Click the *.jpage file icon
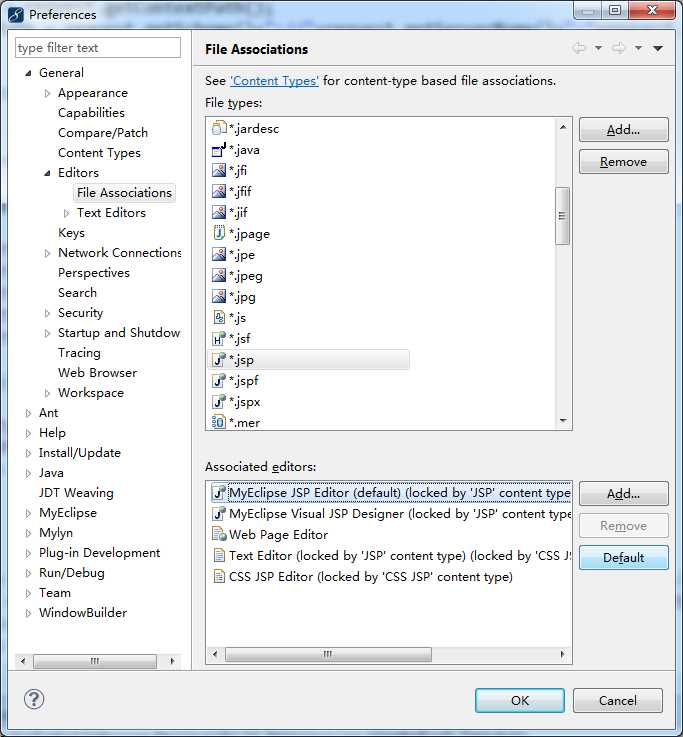Viewport: 683px width, 737px height. point(219,233)
